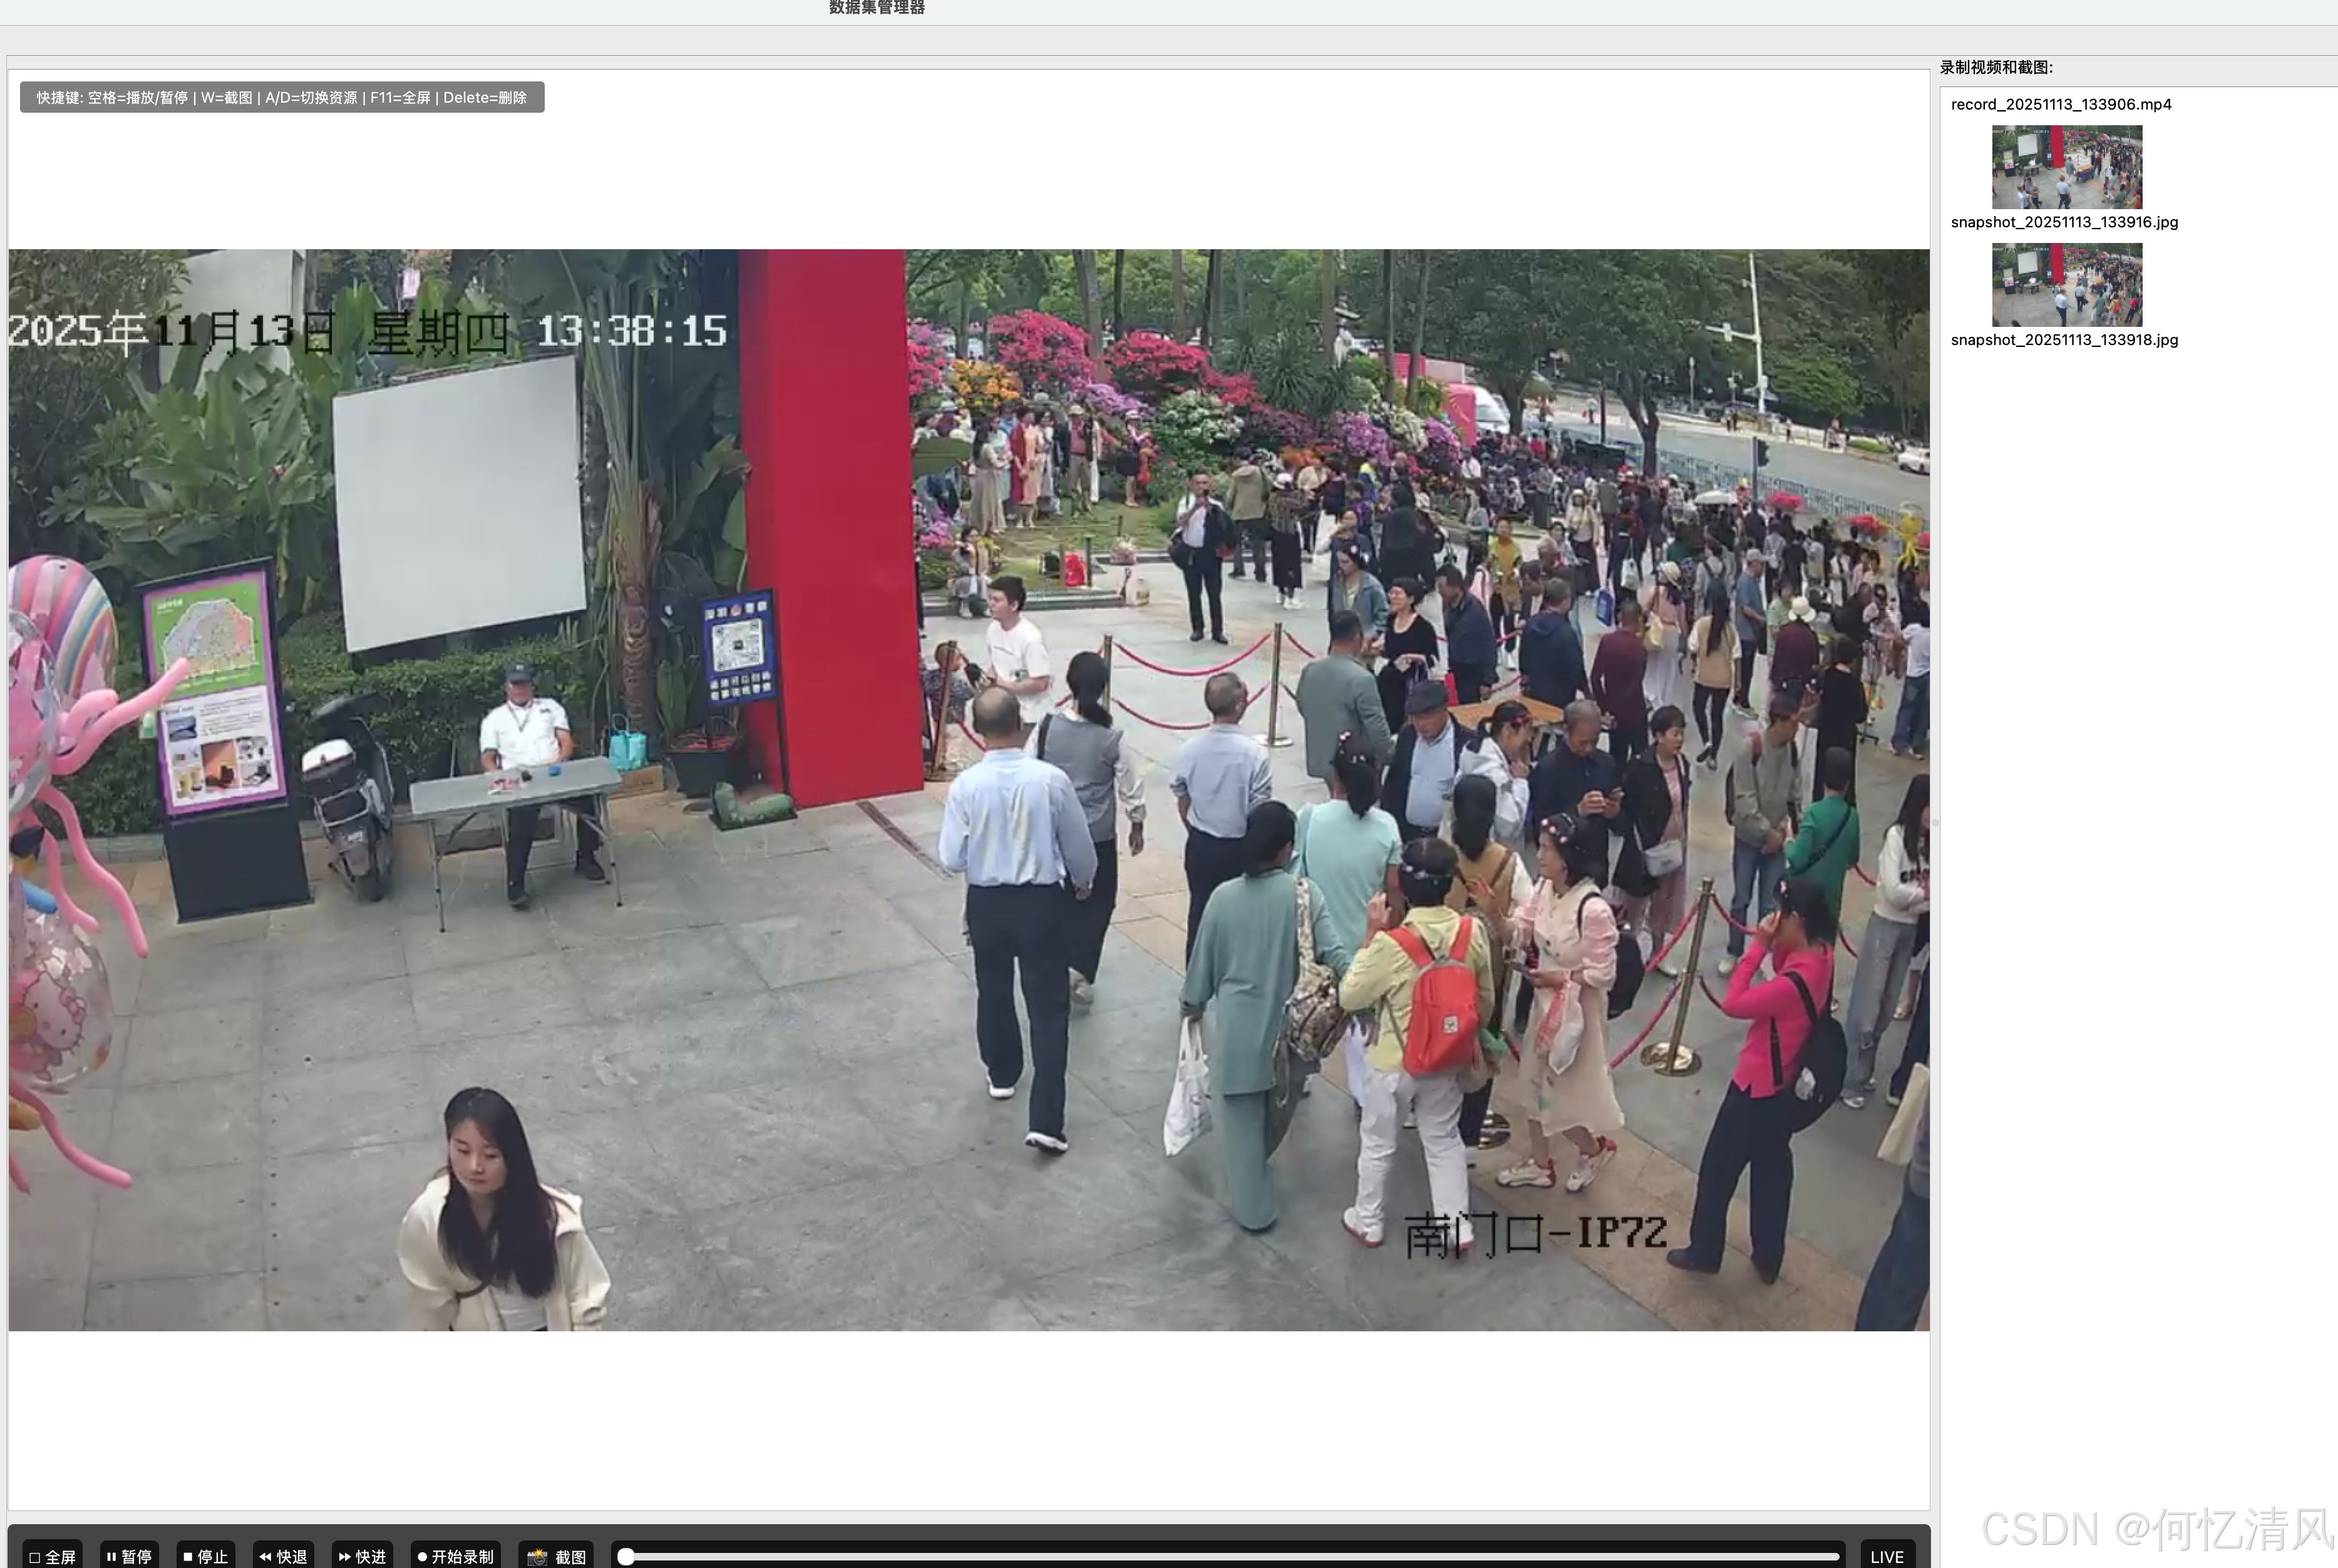Viewport: 2338px width, 1568px height.
Task: Open the snapshot_20251113_133918.jpg thumbnail
Action: 2066,284
